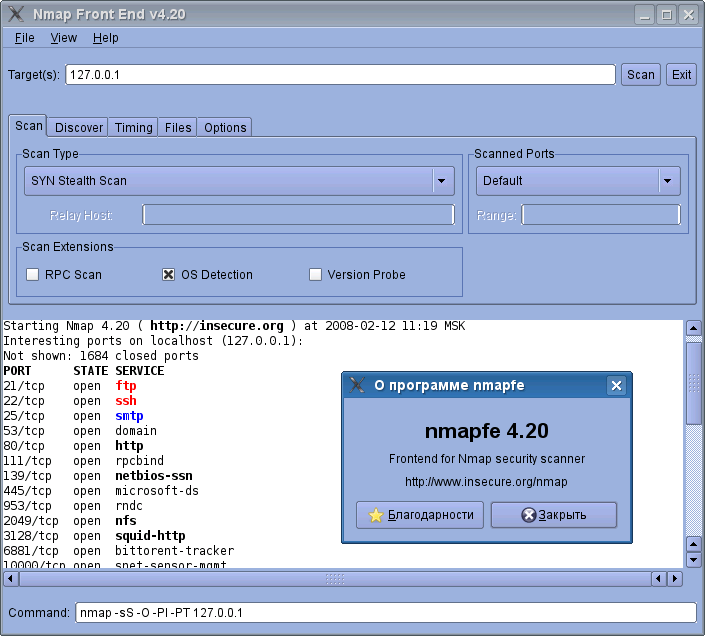Screen dimensions: 705x636
Task: Click the 2049/tcp port entry
Action: (x=31, y=520)
